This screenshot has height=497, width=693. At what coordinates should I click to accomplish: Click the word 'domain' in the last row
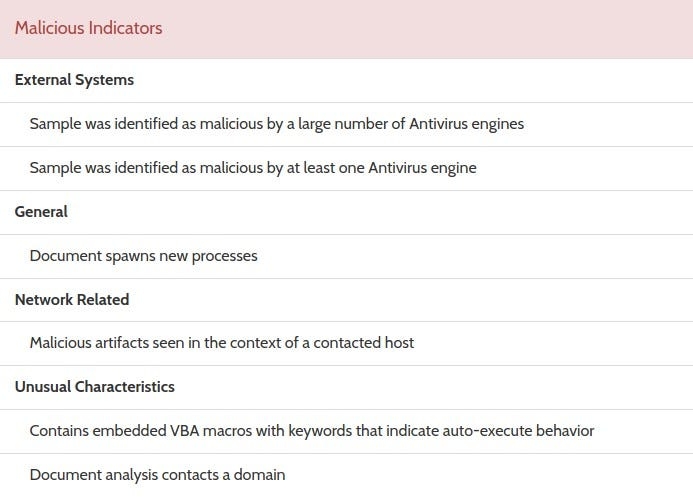click(x=261, y=475)
